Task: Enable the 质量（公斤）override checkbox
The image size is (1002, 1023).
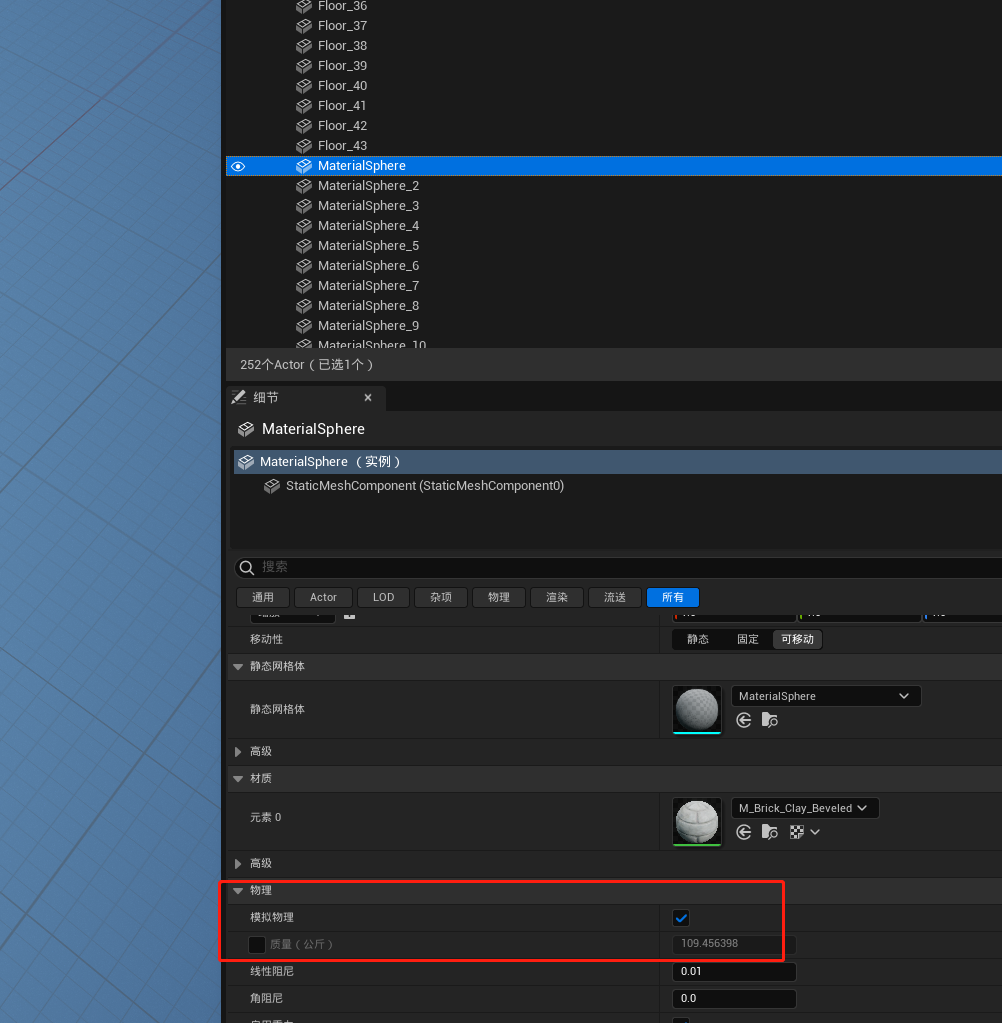Action: [x=257, y=945]
